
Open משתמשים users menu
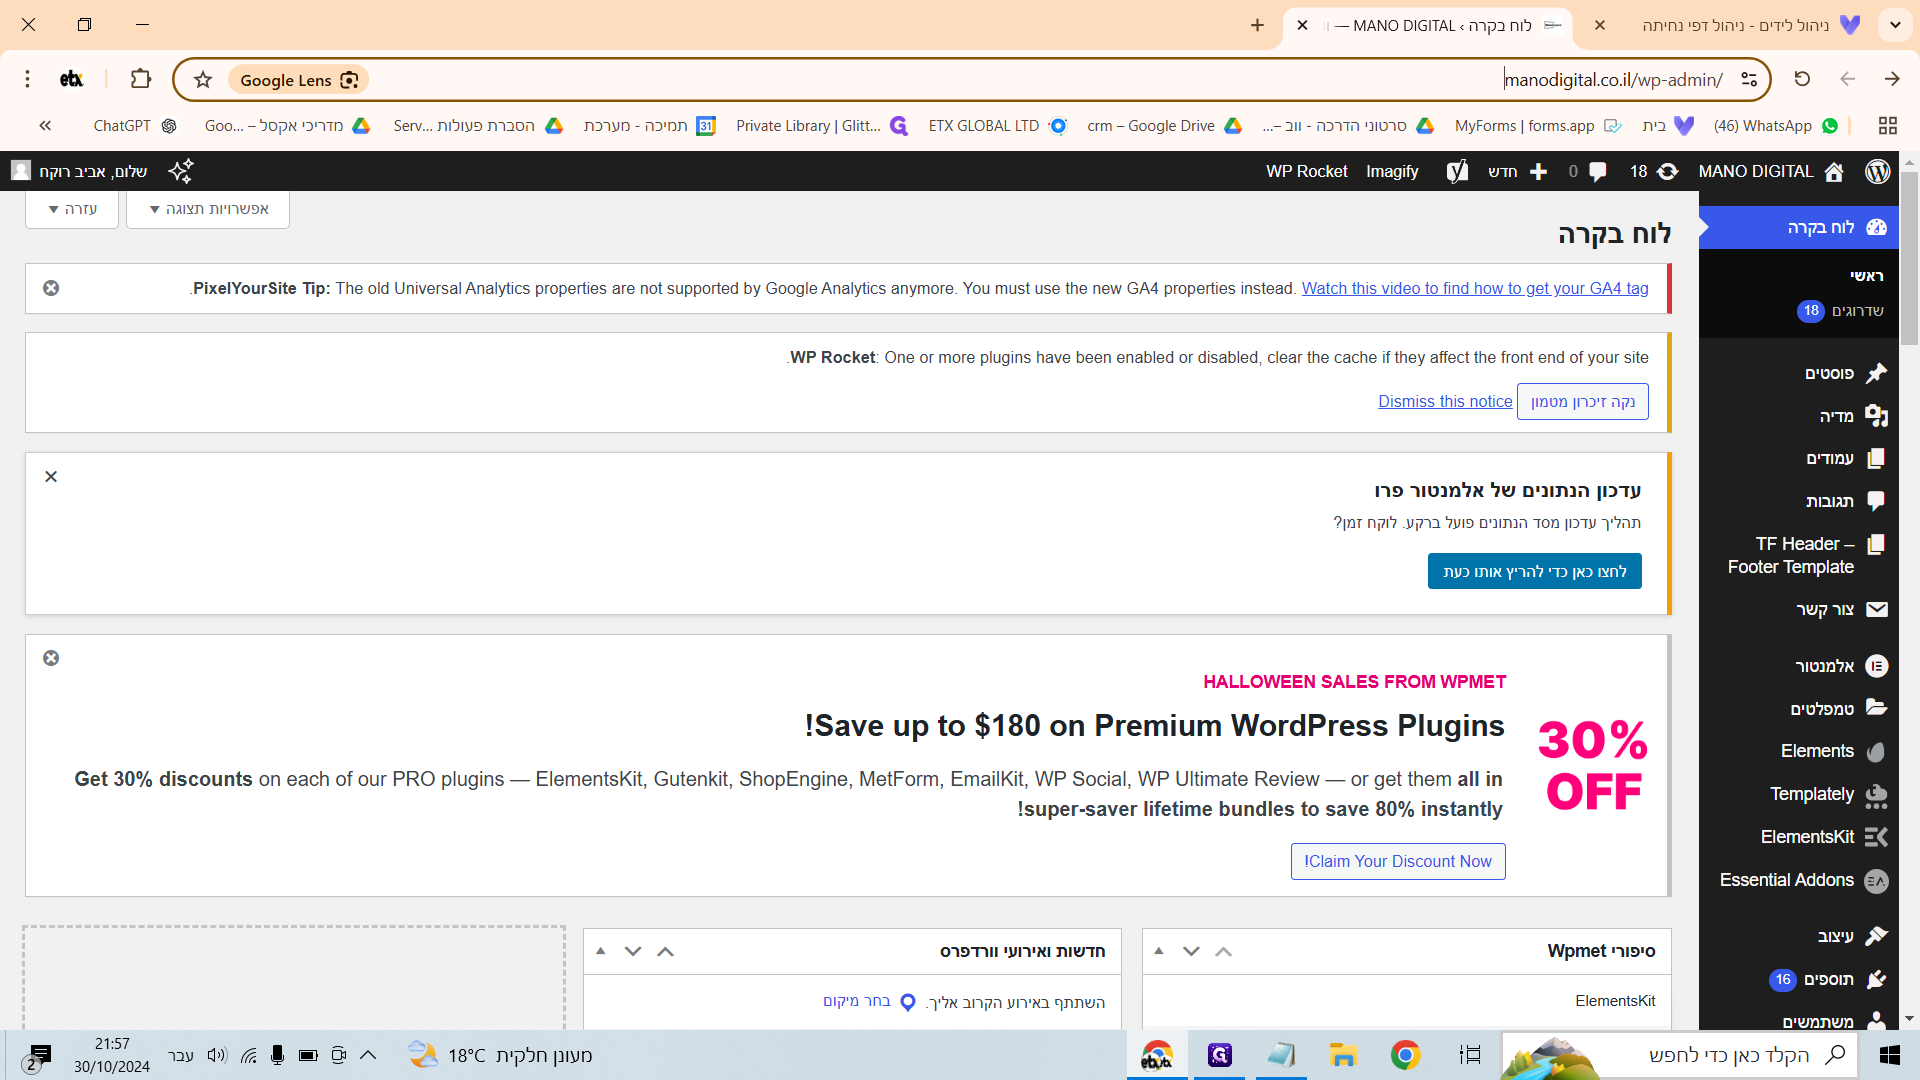1798,1021
